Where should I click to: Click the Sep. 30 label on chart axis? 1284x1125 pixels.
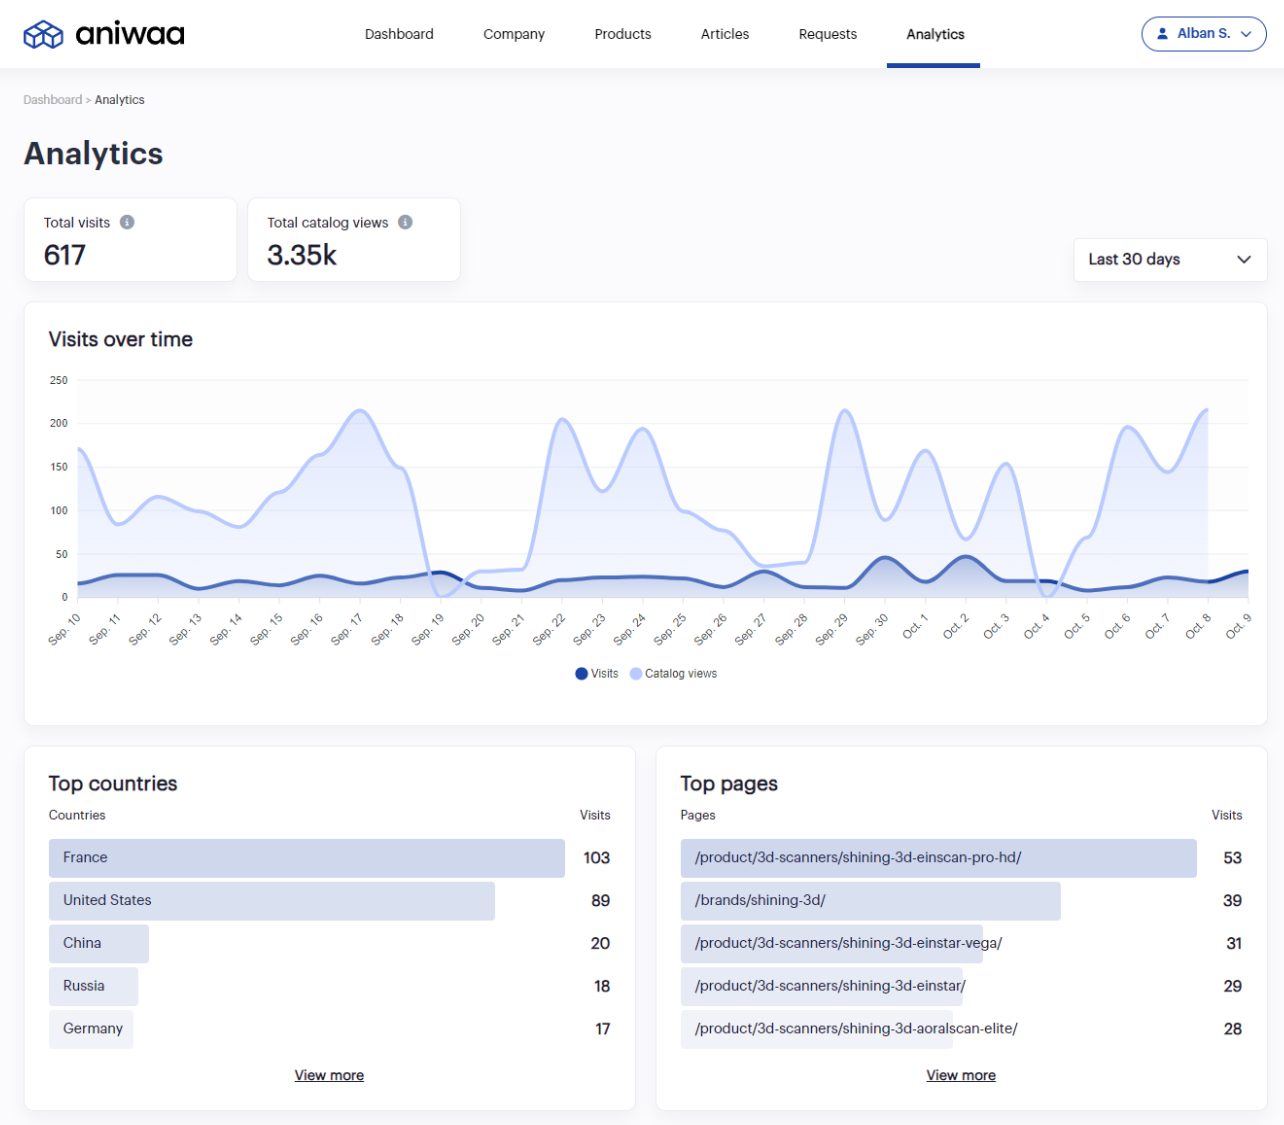coord(873,629)
